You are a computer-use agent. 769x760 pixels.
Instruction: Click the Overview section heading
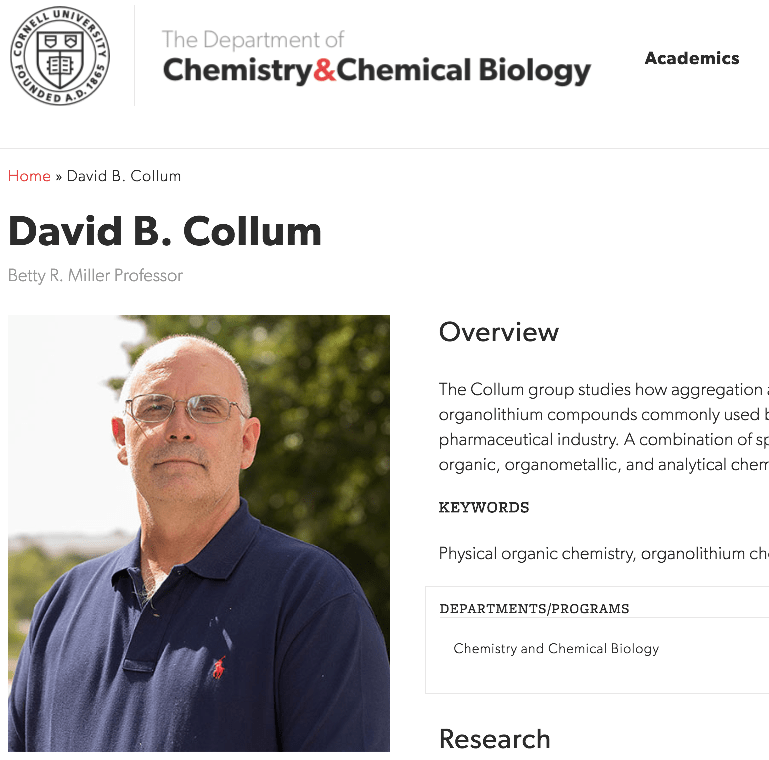499,332
